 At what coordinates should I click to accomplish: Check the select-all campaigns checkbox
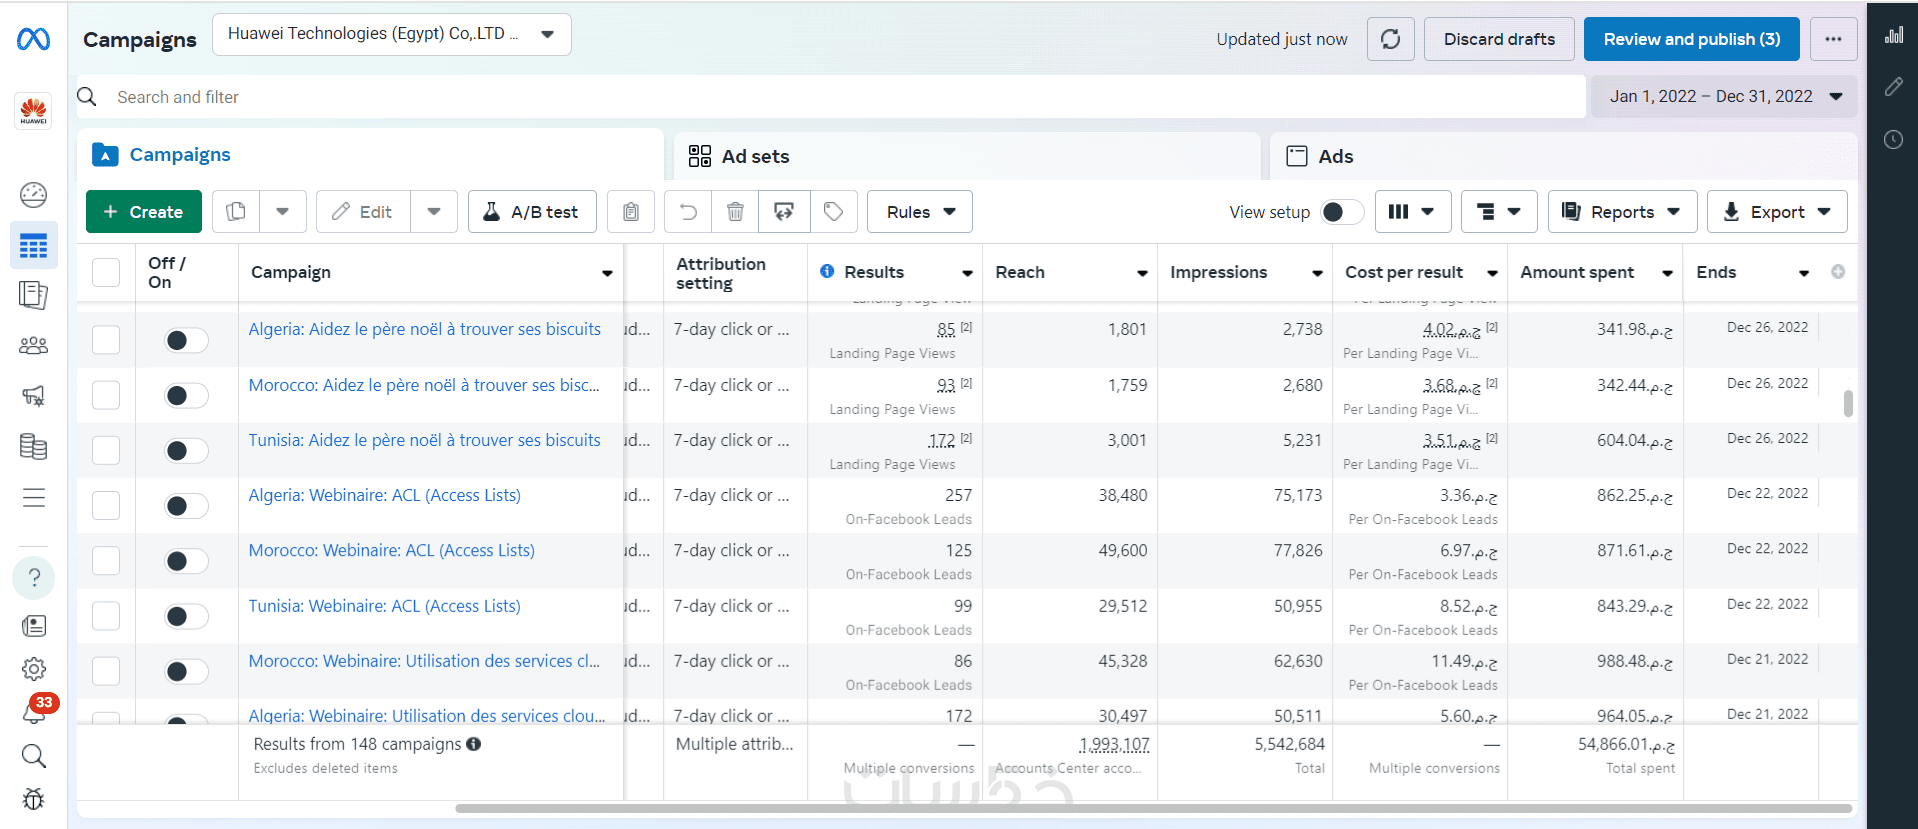point(106,272)
